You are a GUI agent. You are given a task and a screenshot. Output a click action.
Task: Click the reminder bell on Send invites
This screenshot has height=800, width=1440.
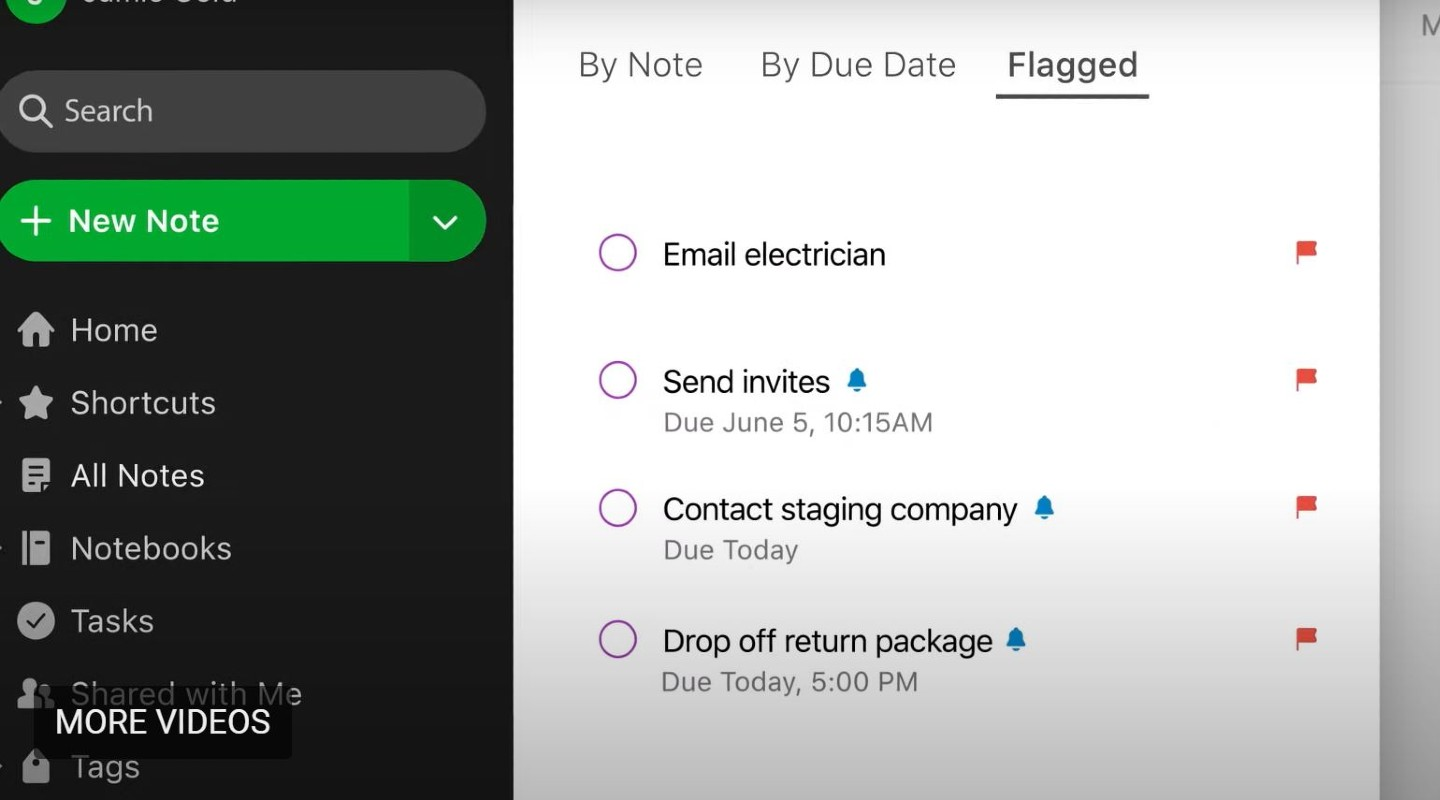(x=857, y=380)
